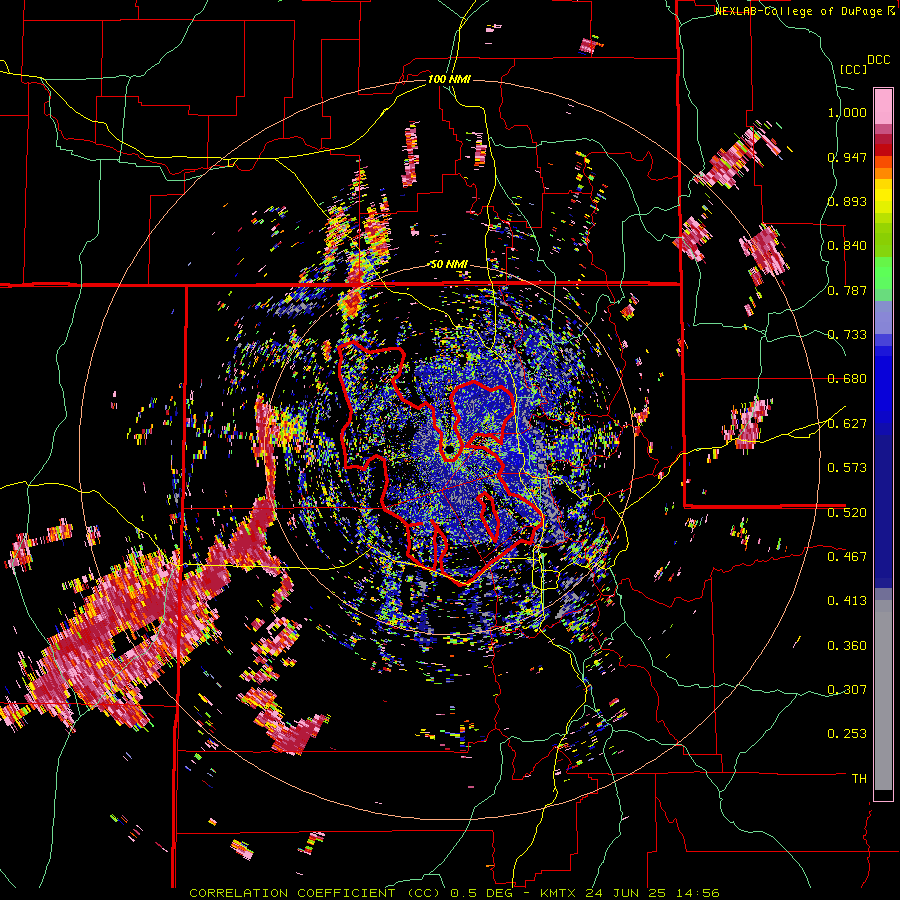The height and width of the screenshot is (900, 900).
Task: Click the 0.893 legend value
Action: coord(847,201)
